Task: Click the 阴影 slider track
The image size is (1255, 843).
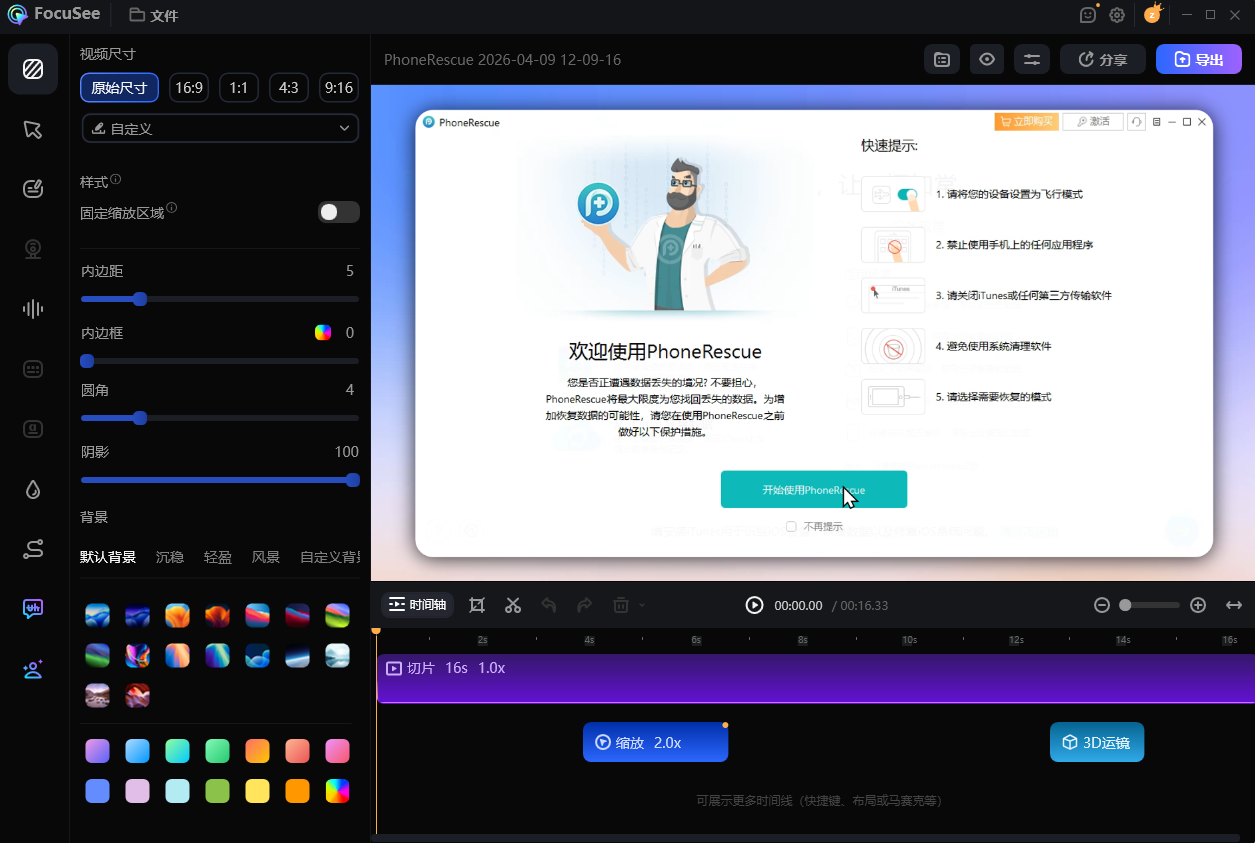Action: pyautogui.click(x=220, y=480)
